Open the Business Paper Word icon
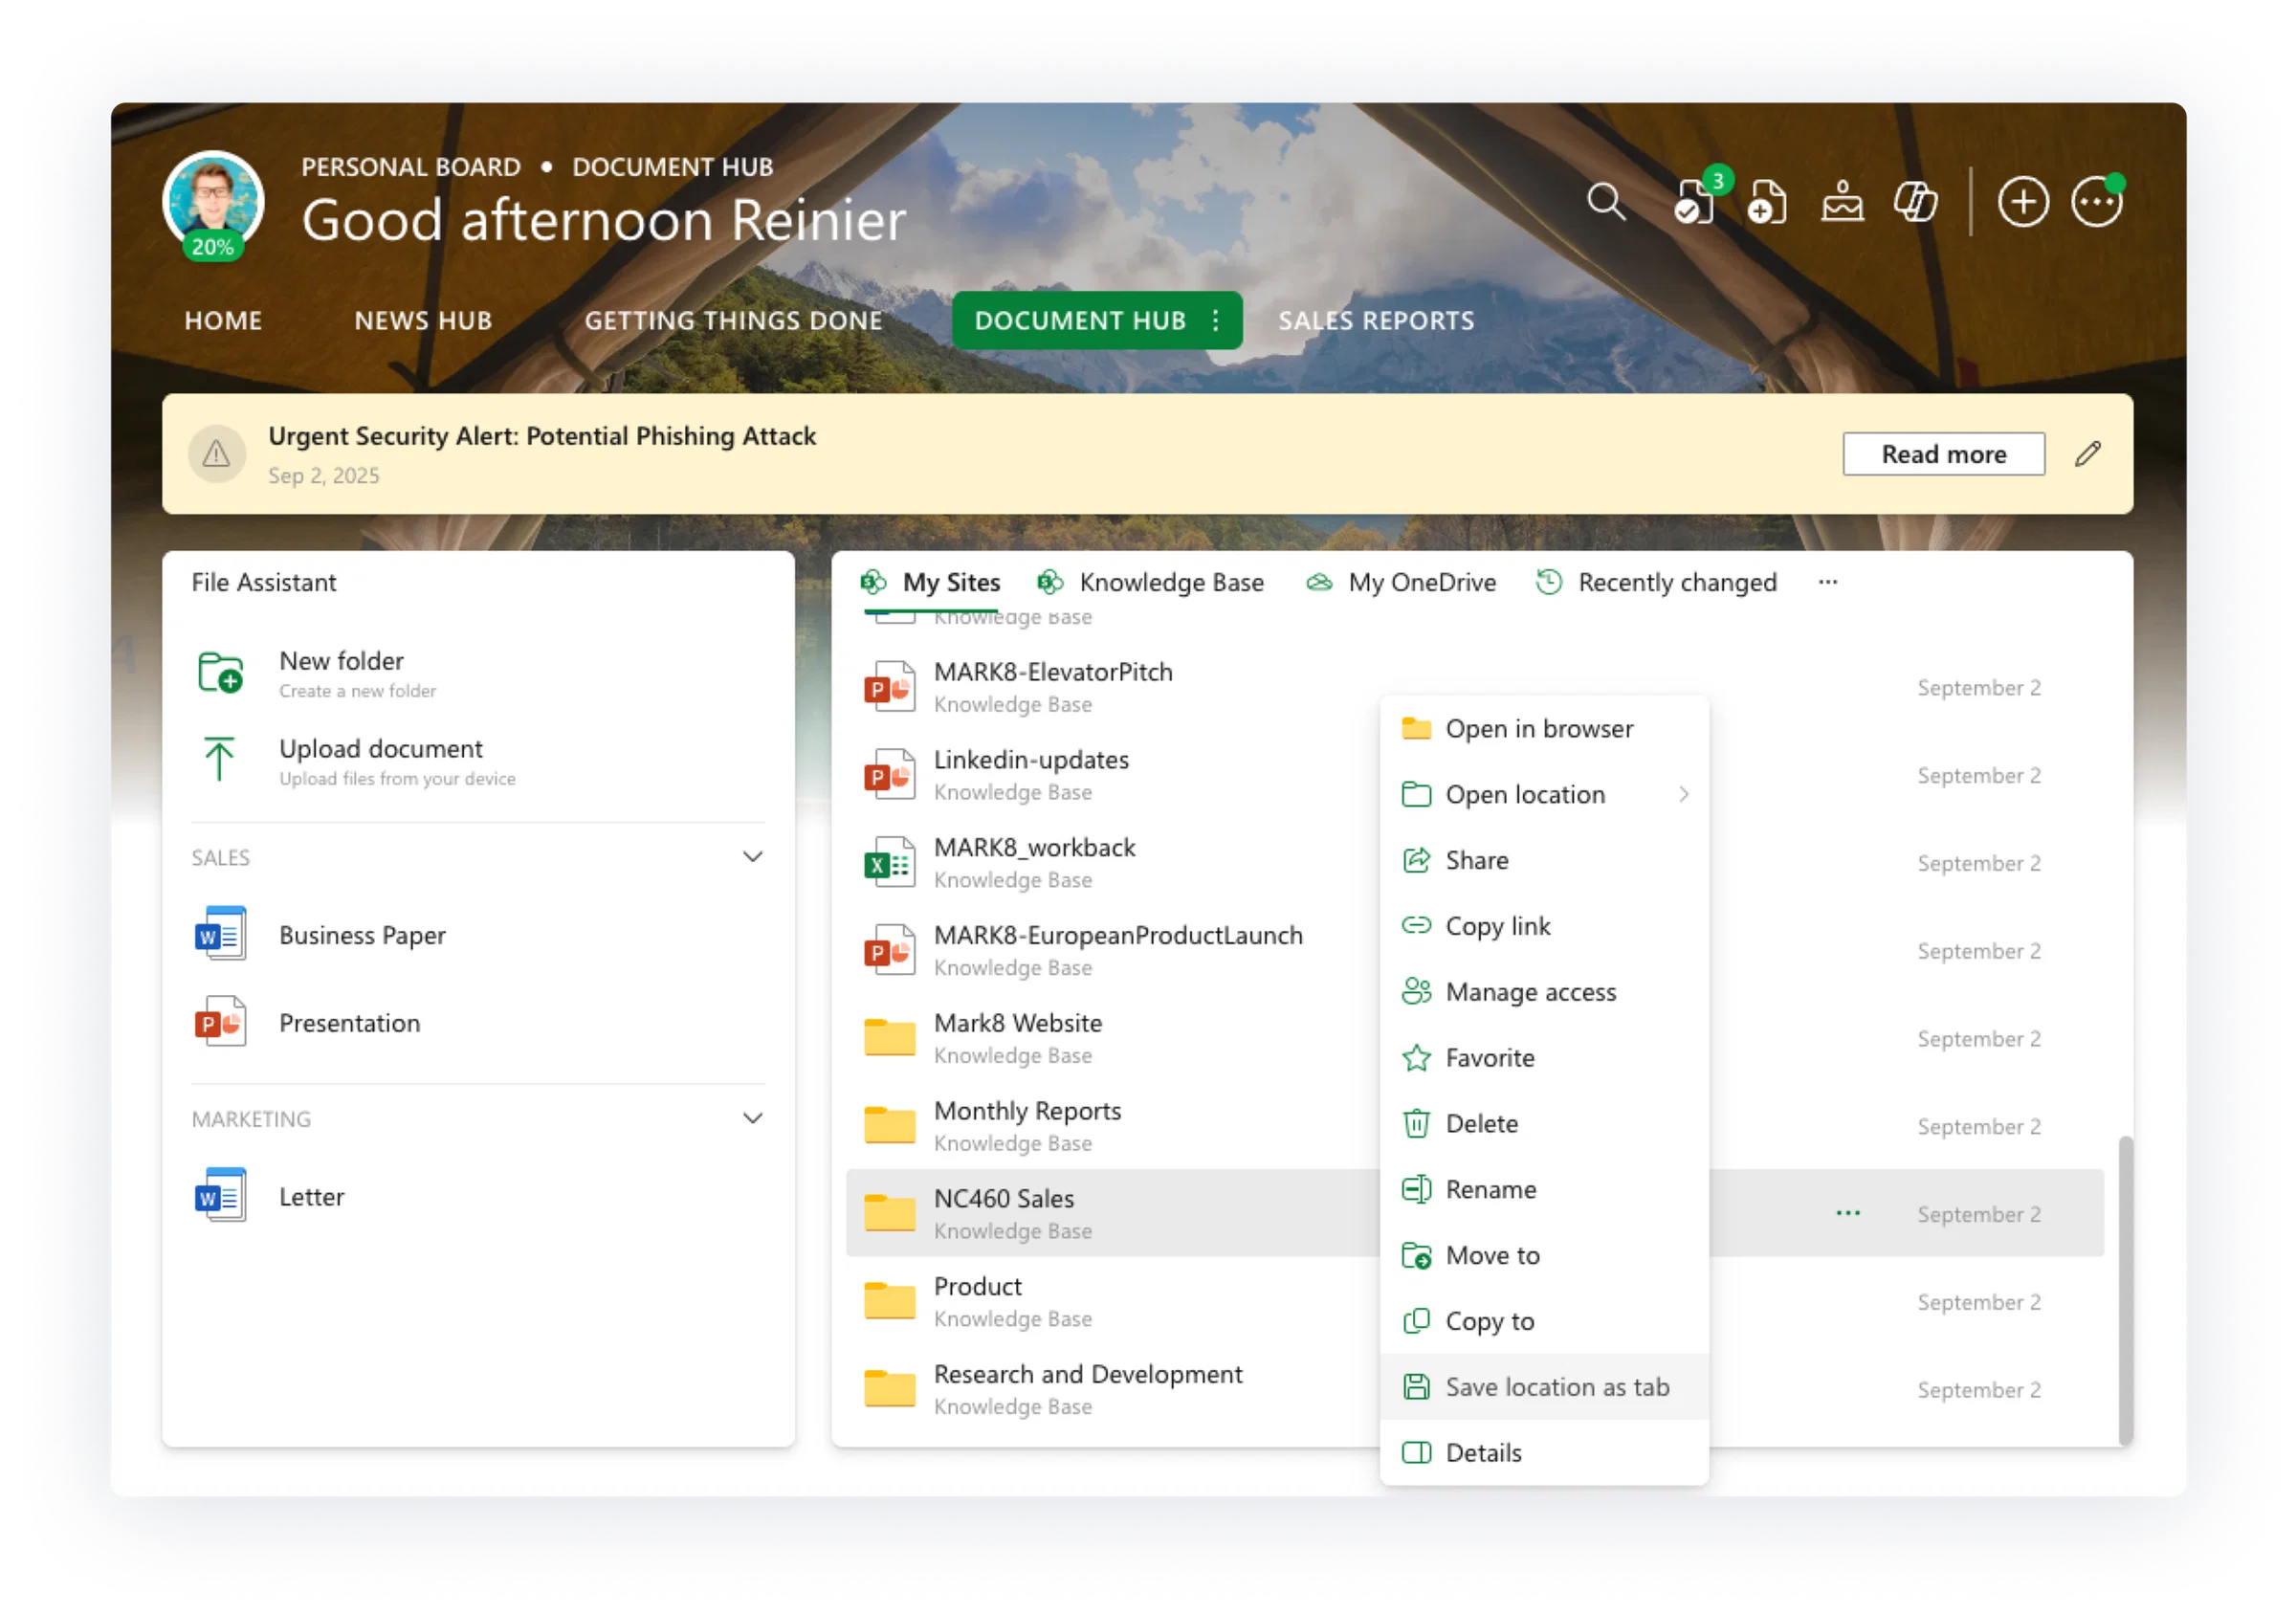 (x=220, y=935)
